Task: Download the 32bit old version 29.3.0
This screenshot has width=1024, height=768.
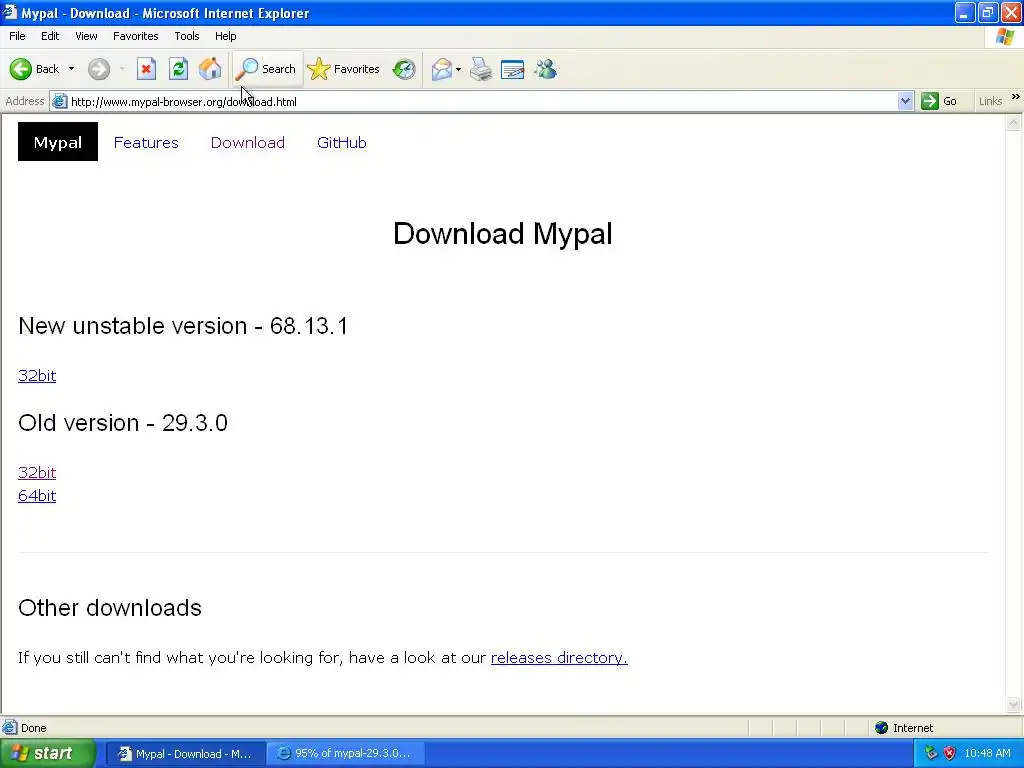Action: click(37, 472)
